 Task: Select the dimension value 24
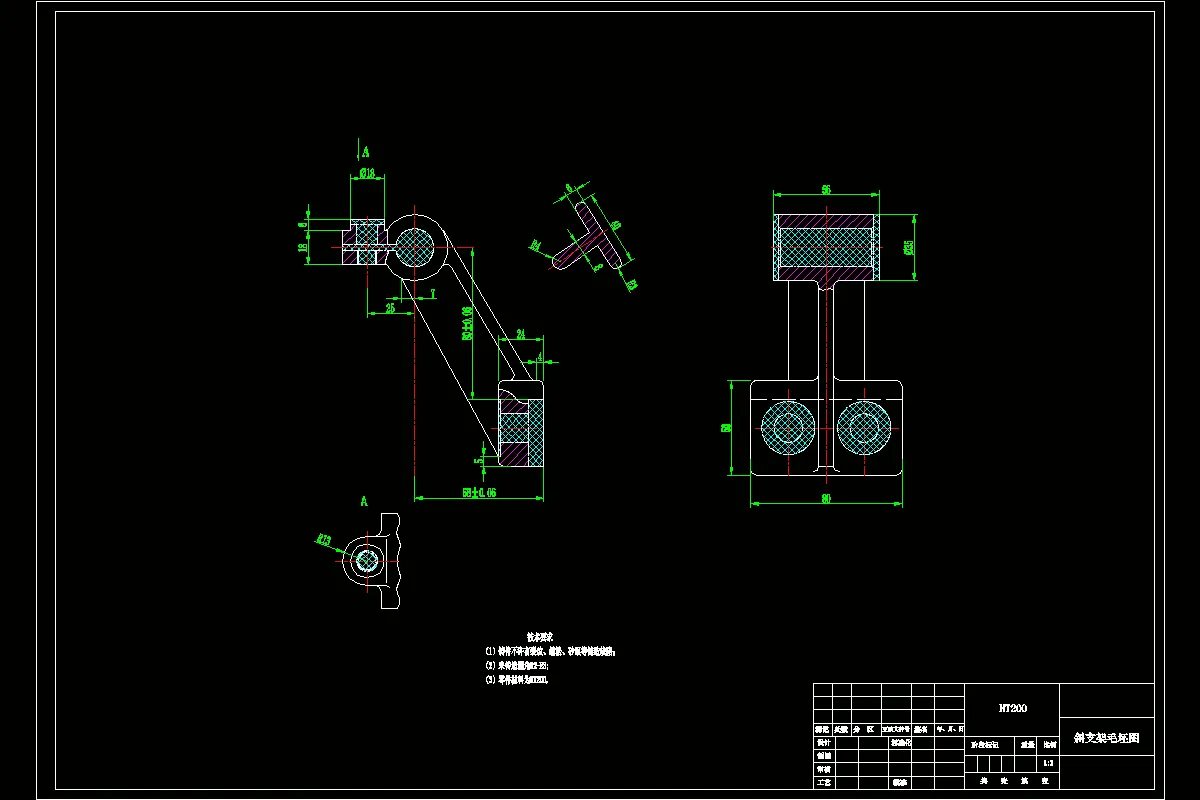[x=520, y=334]
